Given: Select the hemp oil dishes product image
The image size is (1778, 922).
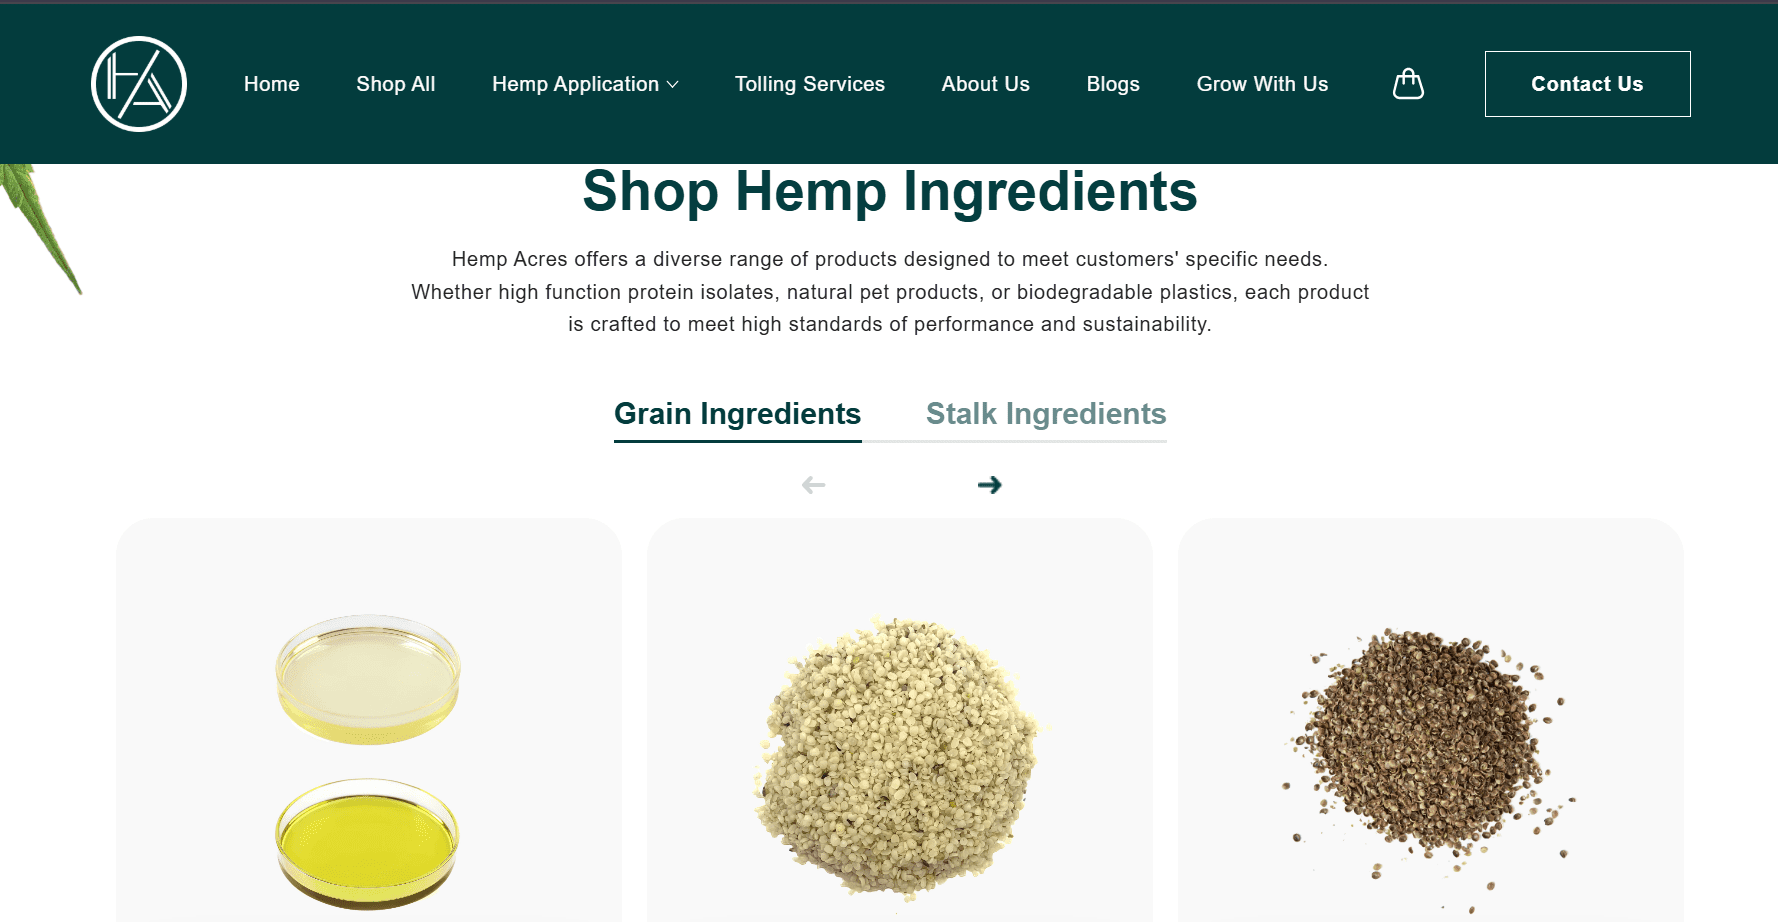Looking at the screenshot, I should tap(368, 761).
